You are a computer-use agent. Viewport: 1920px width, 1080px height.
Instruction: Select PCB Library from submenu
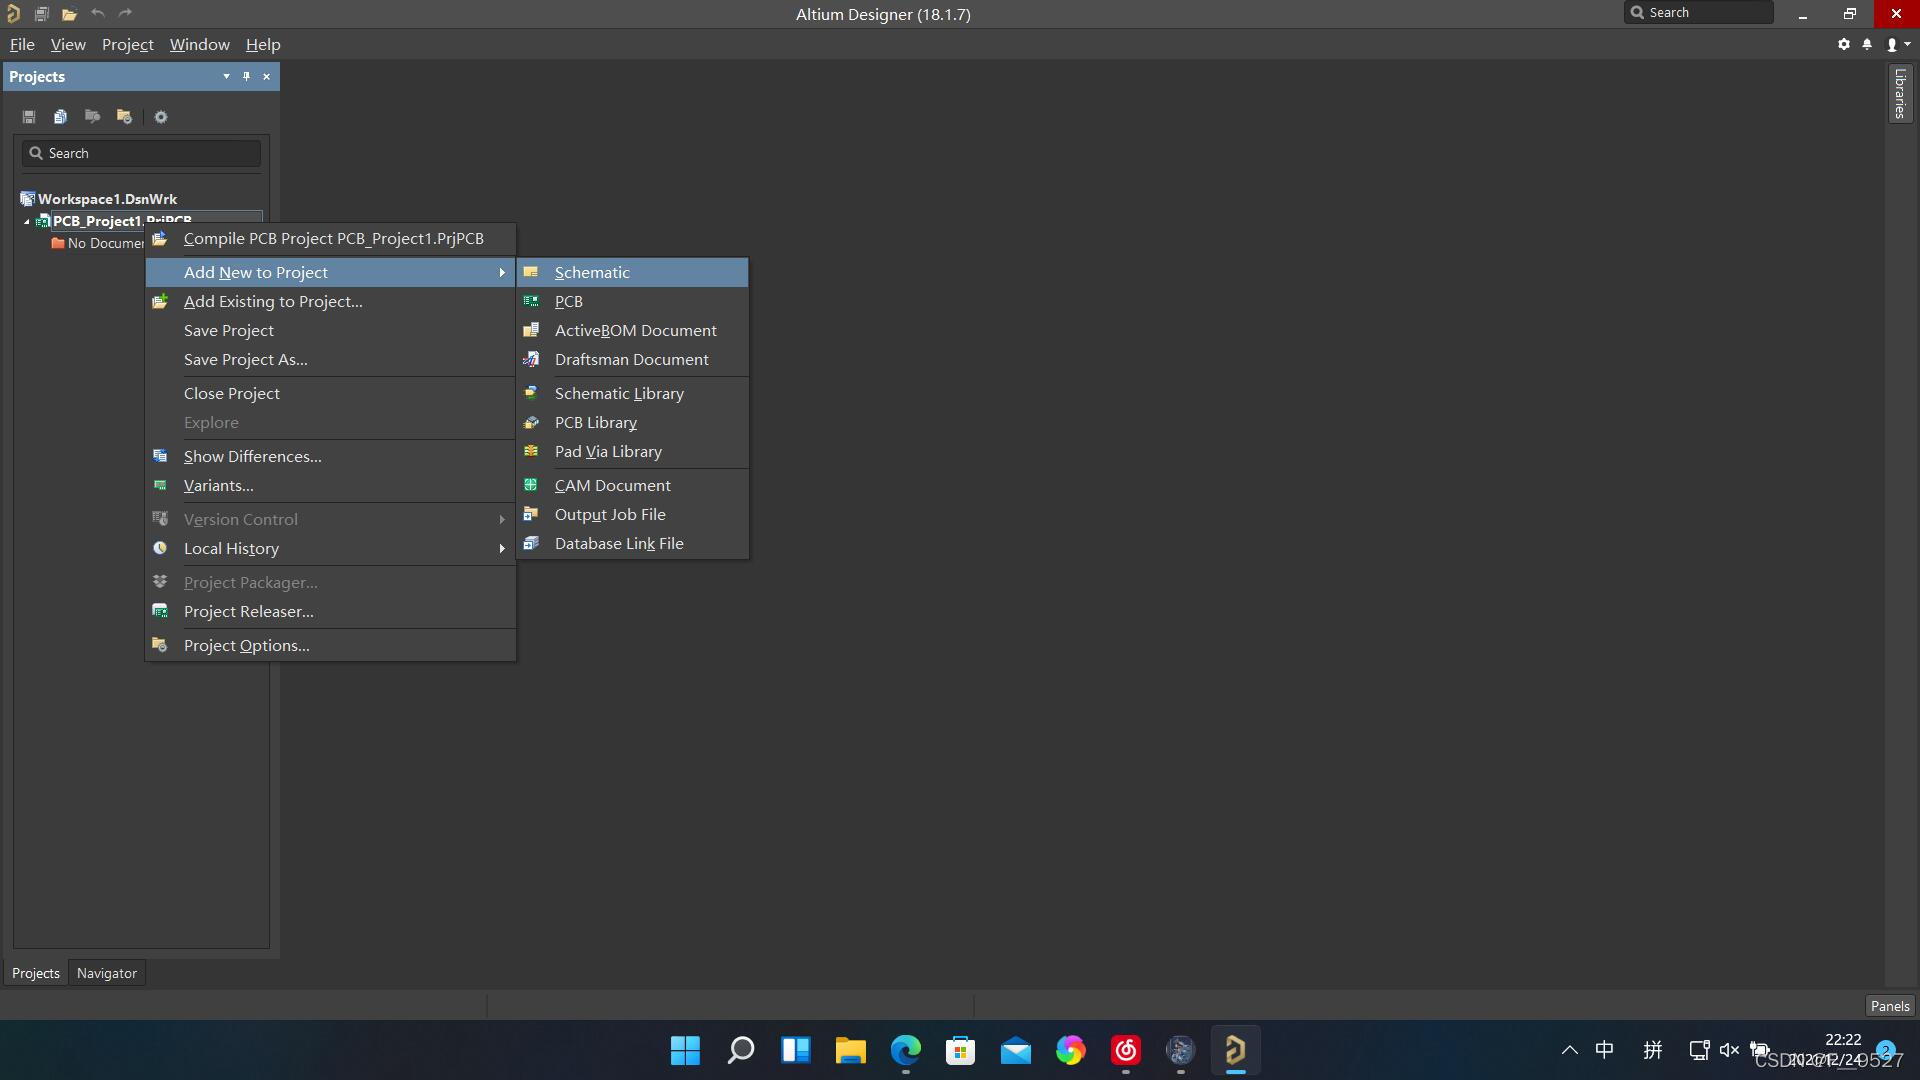(x=595, y=422)
